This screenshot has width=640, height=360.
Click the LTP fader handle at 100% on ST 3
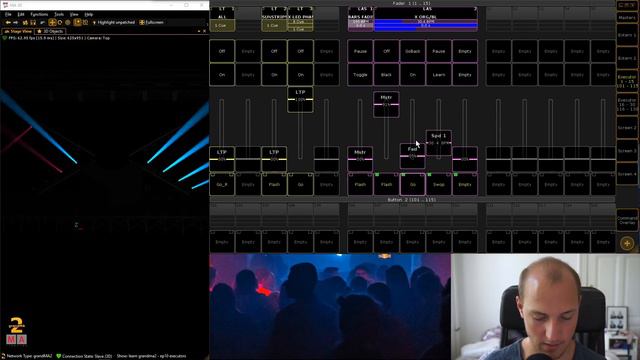click(x=300, y=99)
